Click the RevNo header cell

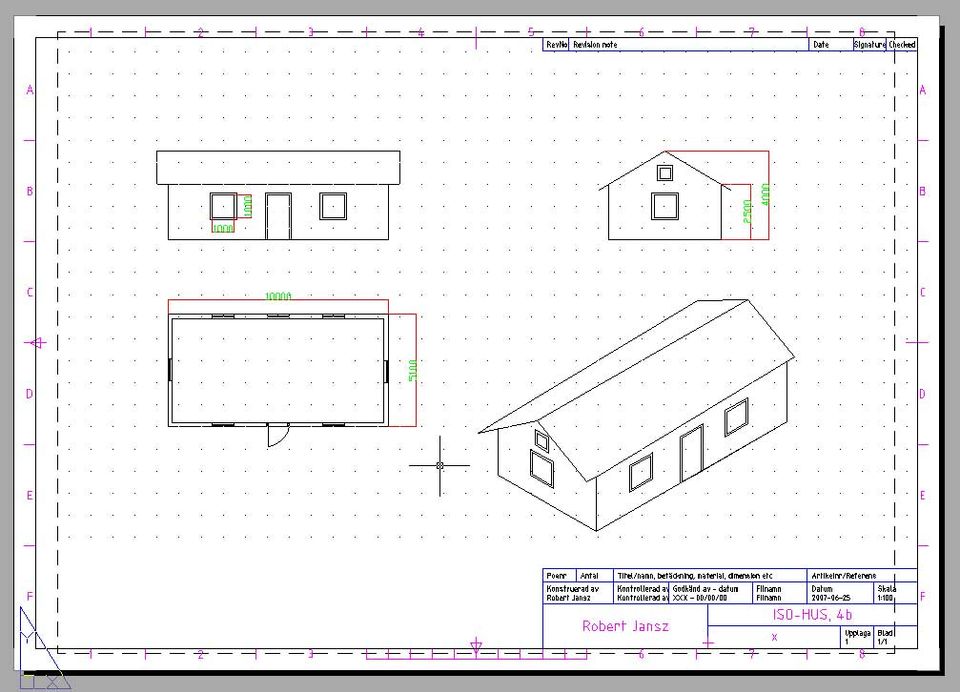557,45
